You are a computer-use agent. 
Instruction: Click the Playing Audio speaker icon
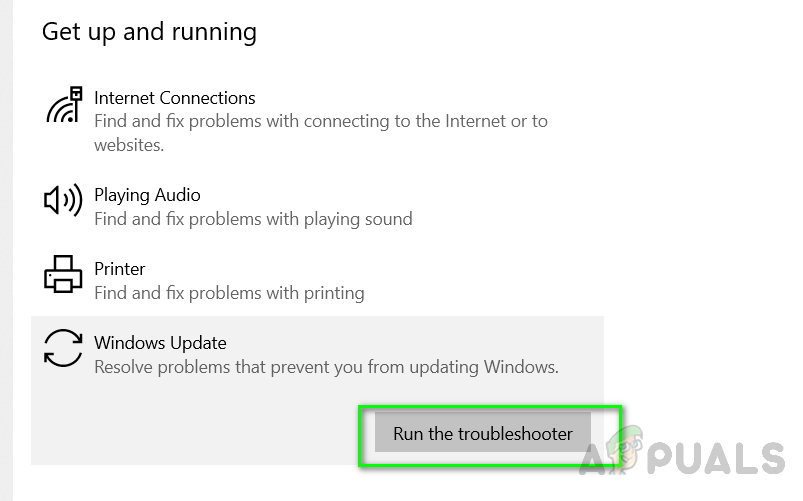(x=63, y=200)
